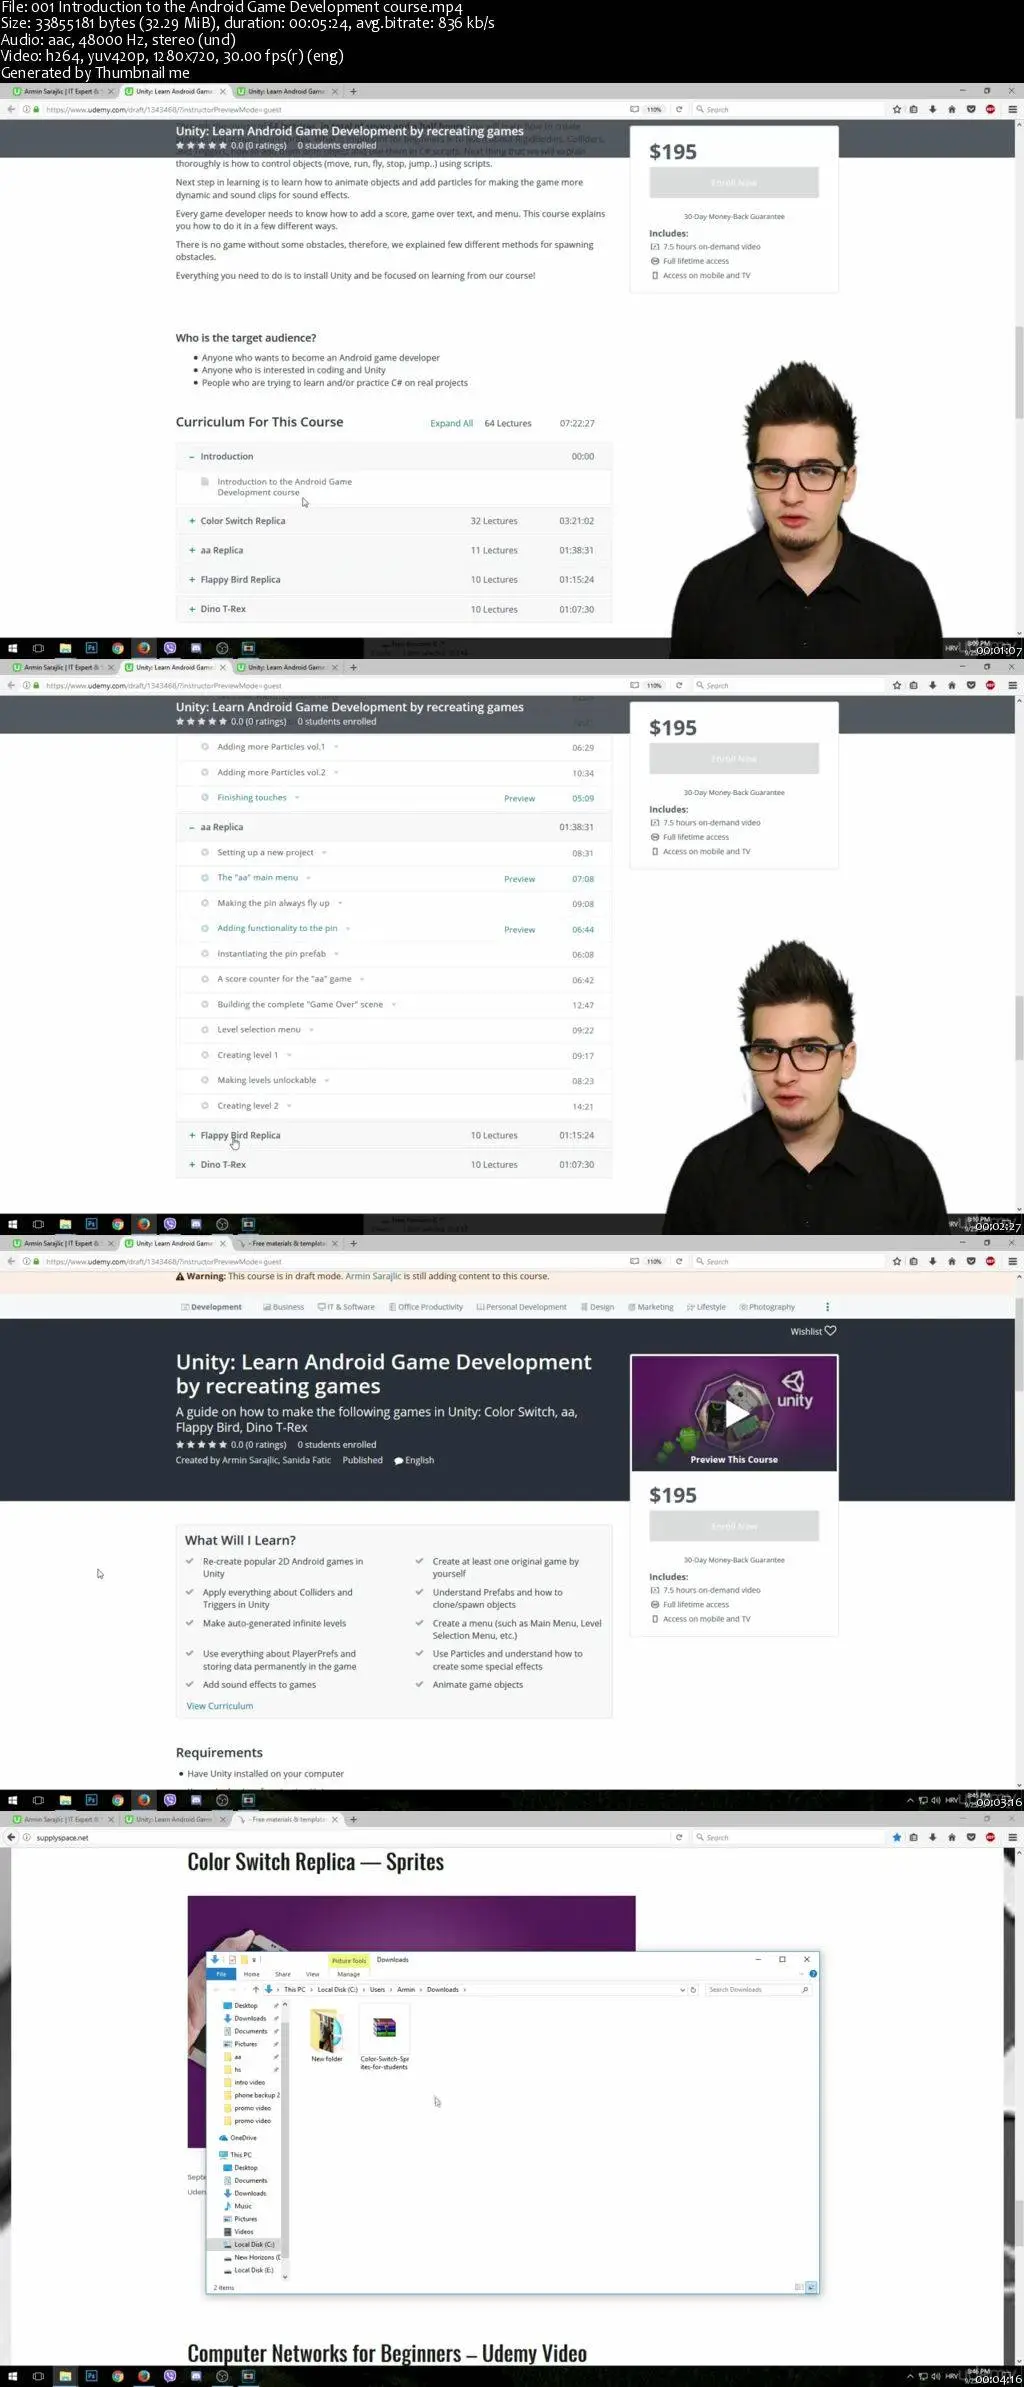1024x2387 pixels.
Task: Open Preview for 'Finishing touches' lecture
Action: pos(519,799)
